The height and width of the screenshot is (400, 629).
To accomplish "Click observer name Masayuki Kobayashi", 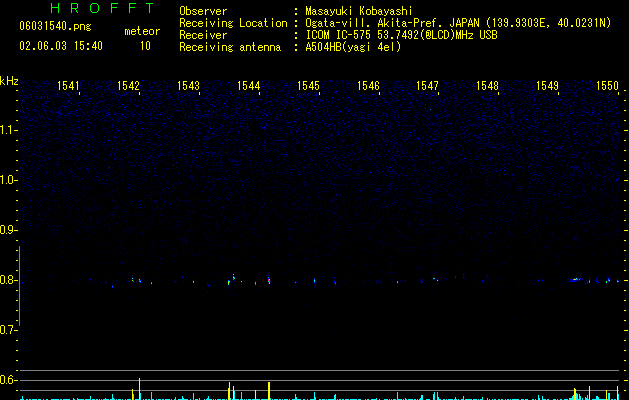I will click(359, 11).
